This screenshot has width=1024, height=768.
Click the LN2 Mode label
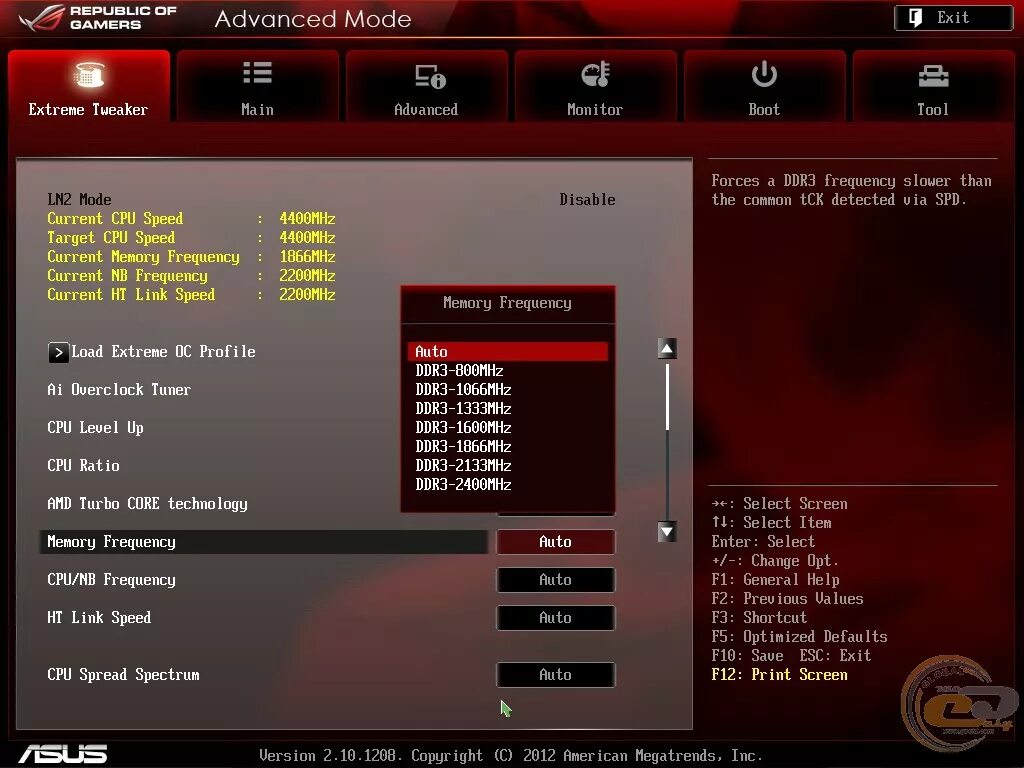coord(79,200)
